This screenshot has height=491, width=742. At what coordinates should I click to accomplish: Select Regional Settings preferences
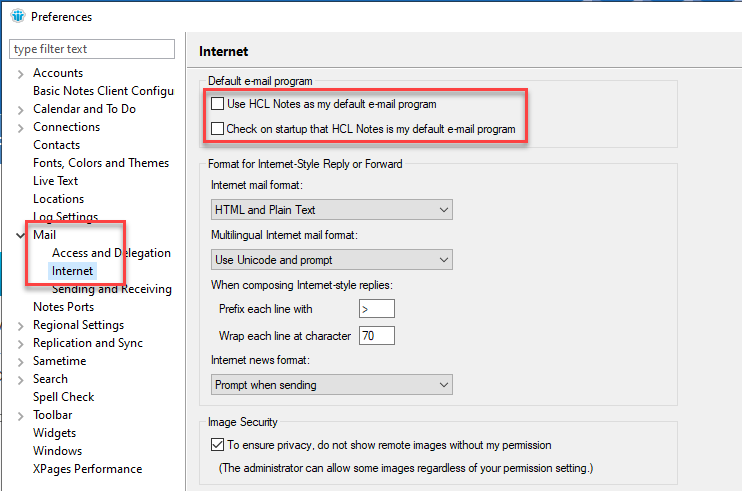[79, 325]
